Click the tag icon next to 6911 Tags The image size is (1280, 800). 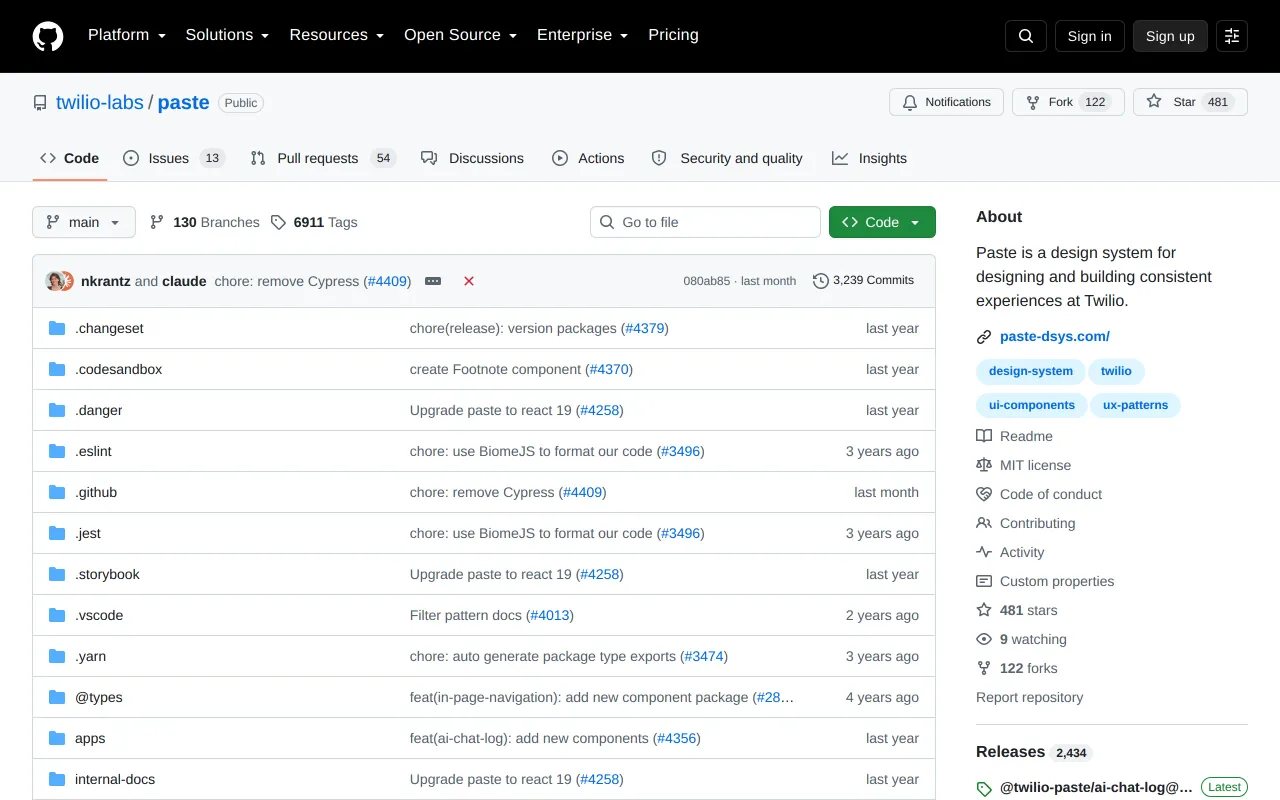pos(278,222)
